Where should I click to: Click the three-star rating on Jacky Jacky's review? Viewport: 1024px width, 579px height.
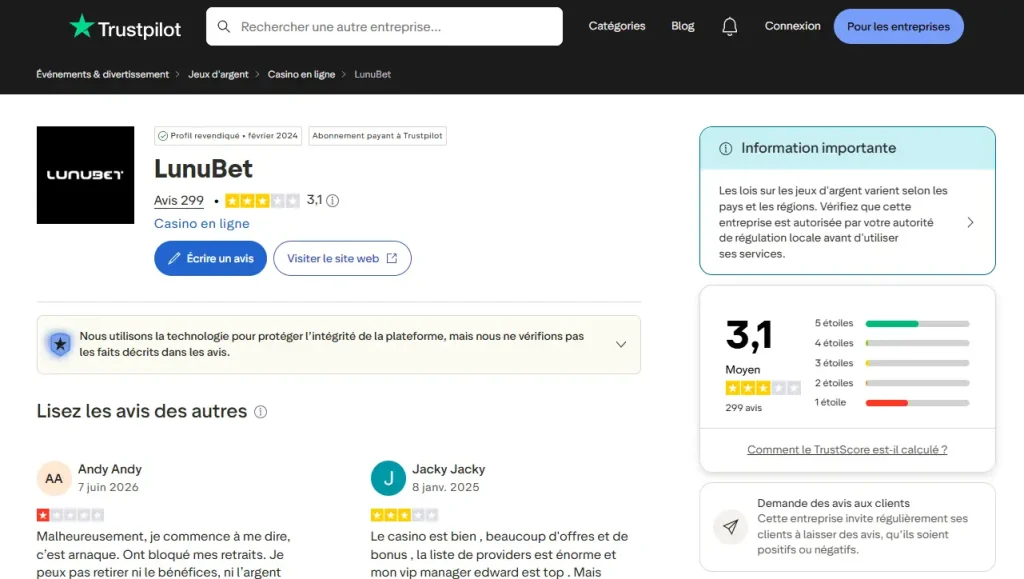(x=404, y=515)
